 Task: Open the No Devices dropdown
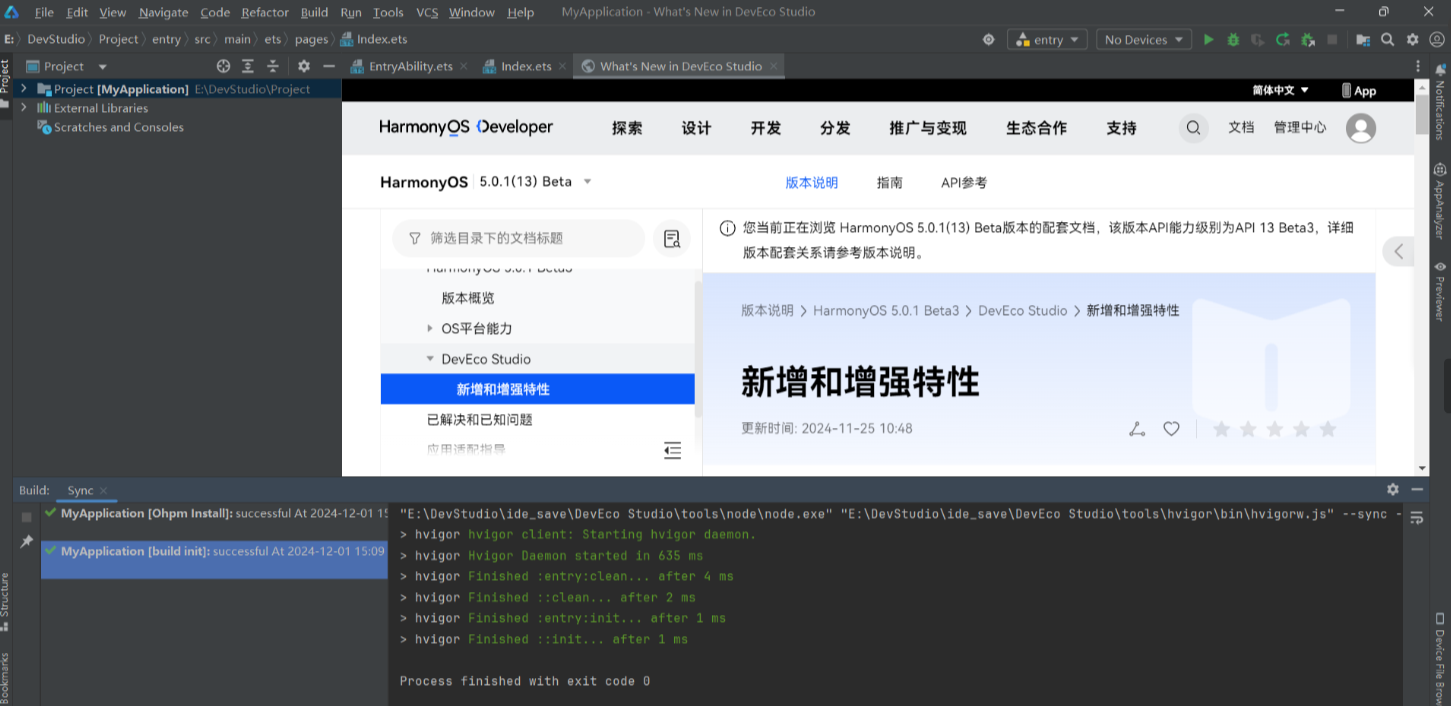(x=1143, y=40)
